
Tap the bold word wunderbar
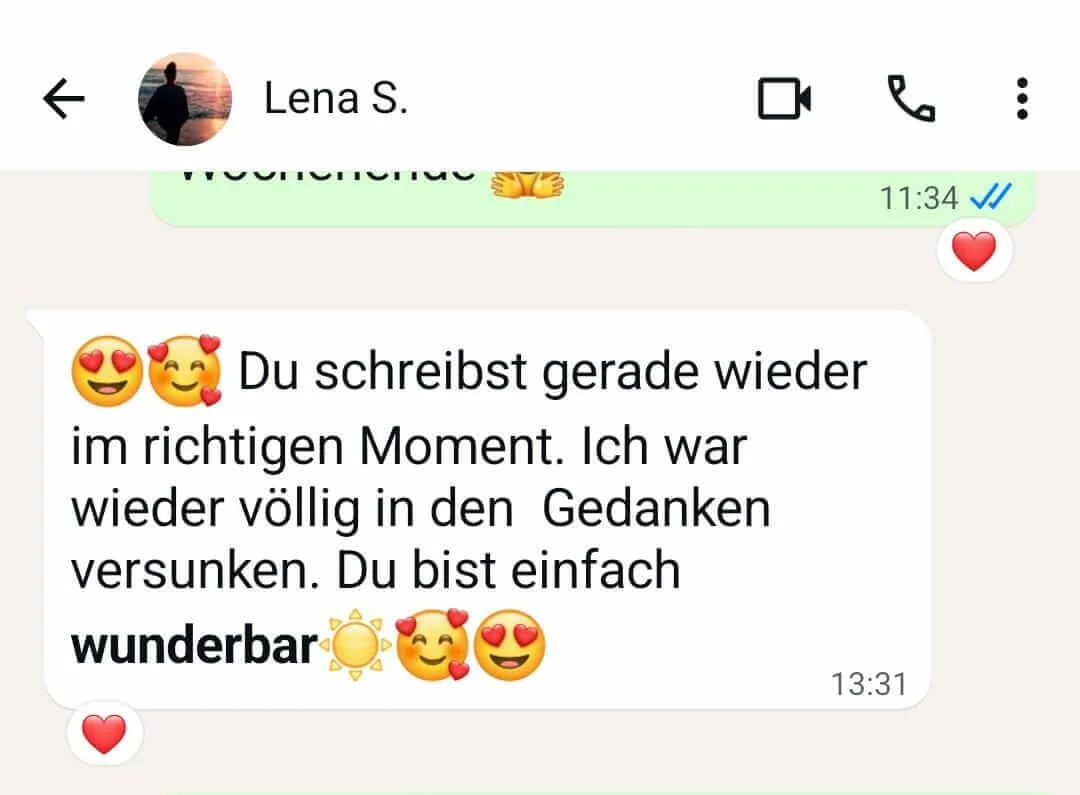[x=195, y=646]
